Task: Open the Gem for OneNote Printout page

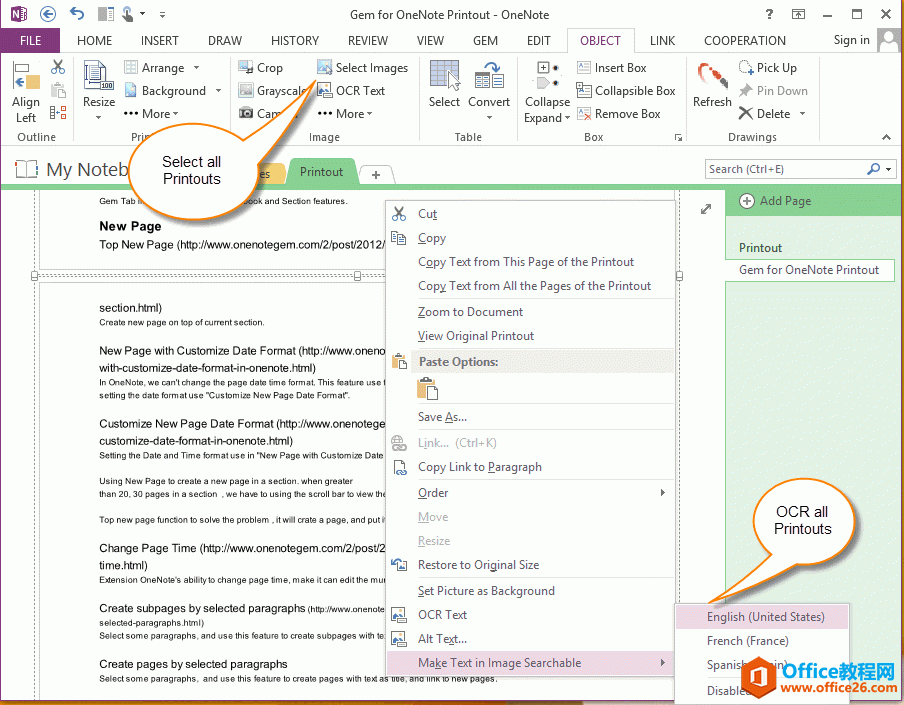Action: click(x=810, y=270)
